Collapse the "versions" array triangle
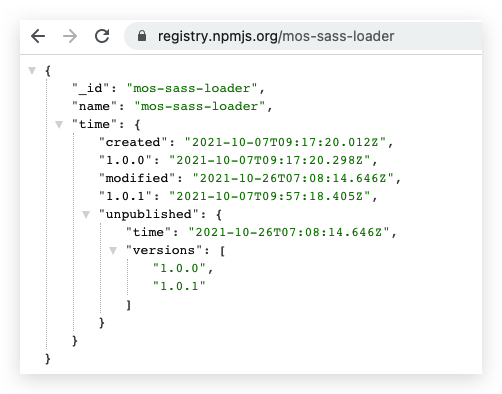The height and width of the screenshot is (394, 502). click(113, 250)
